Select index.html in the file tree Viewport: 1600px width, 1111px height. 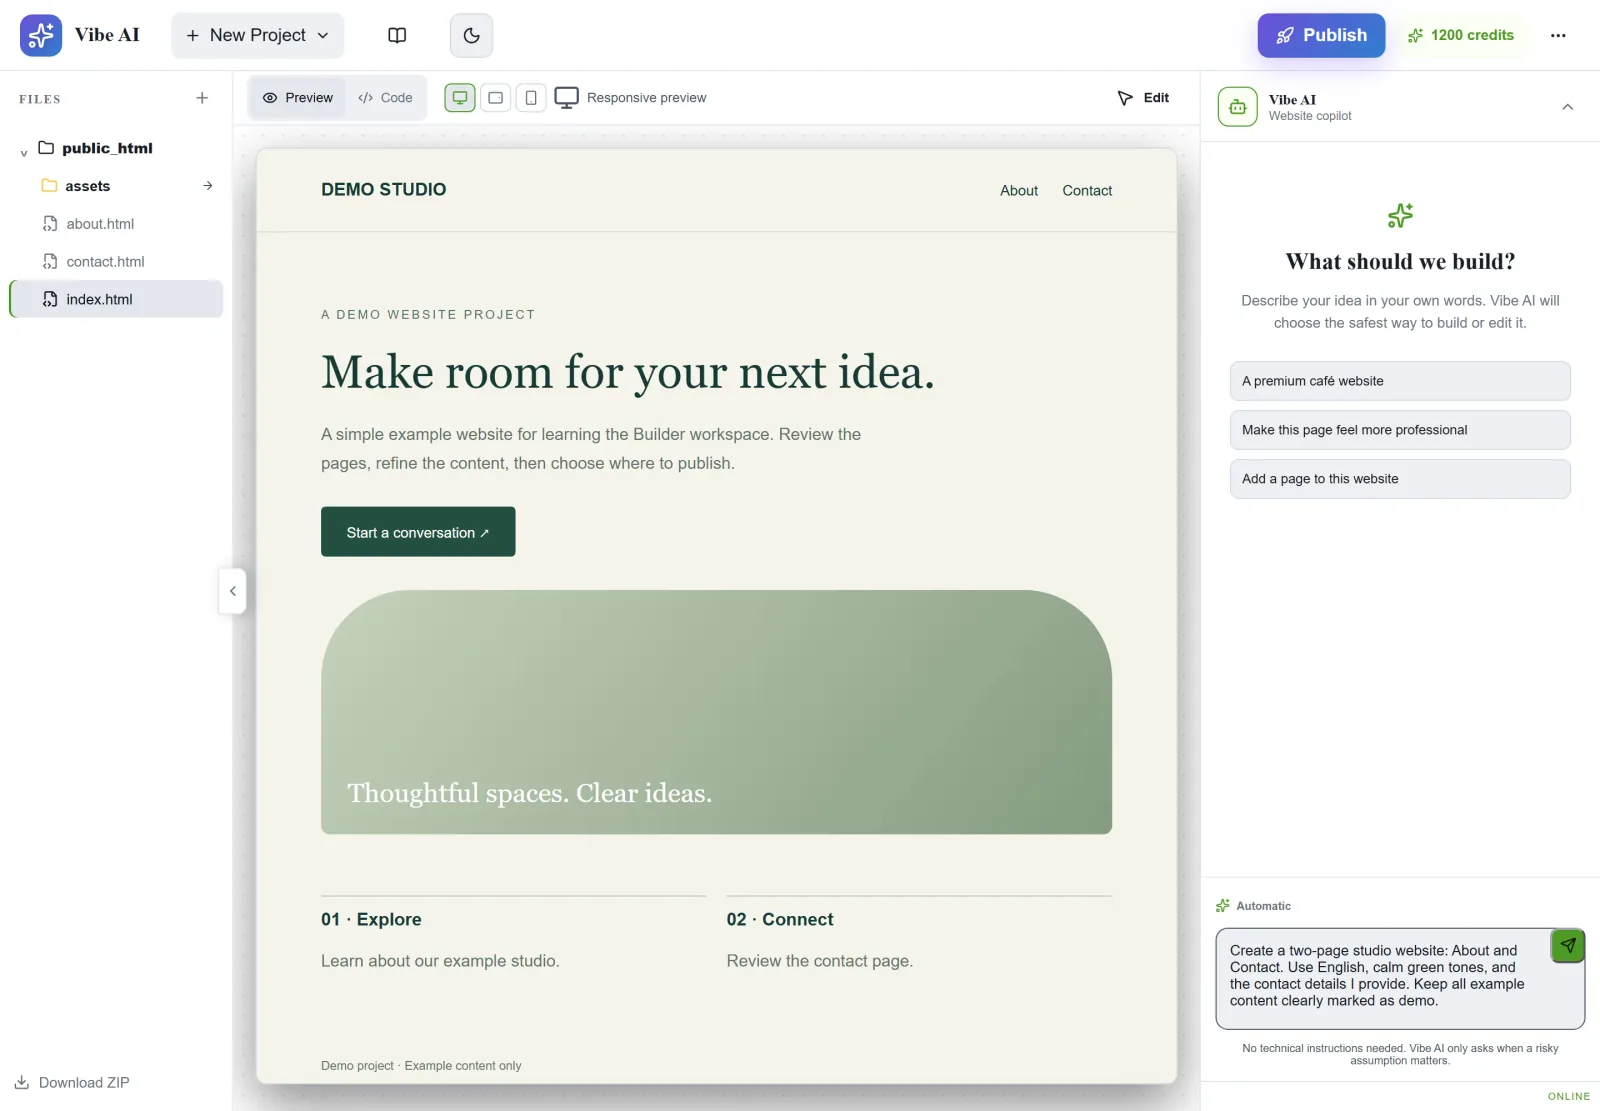click(116, 299)
